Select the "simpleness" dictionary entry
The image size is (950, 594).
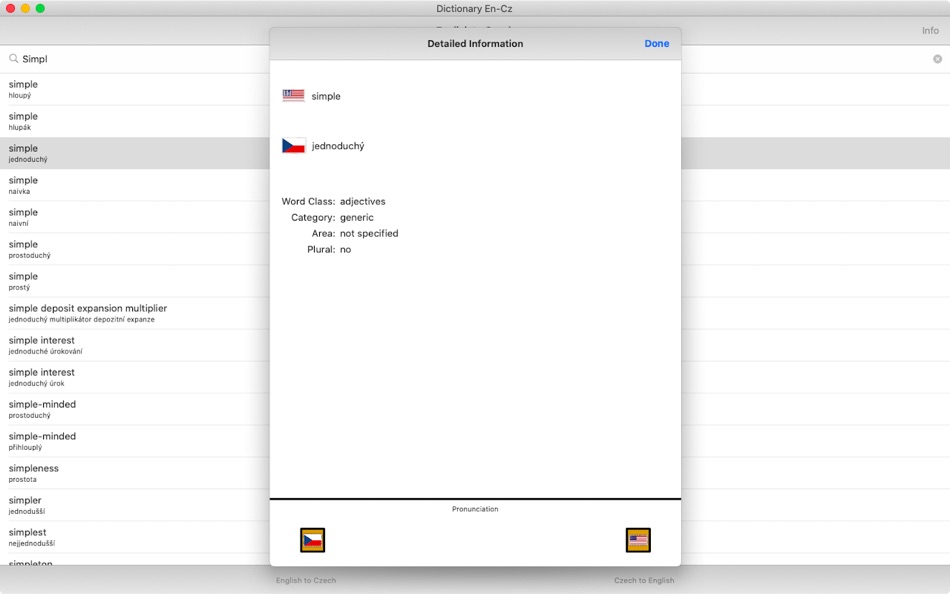(x=130, y=473)
